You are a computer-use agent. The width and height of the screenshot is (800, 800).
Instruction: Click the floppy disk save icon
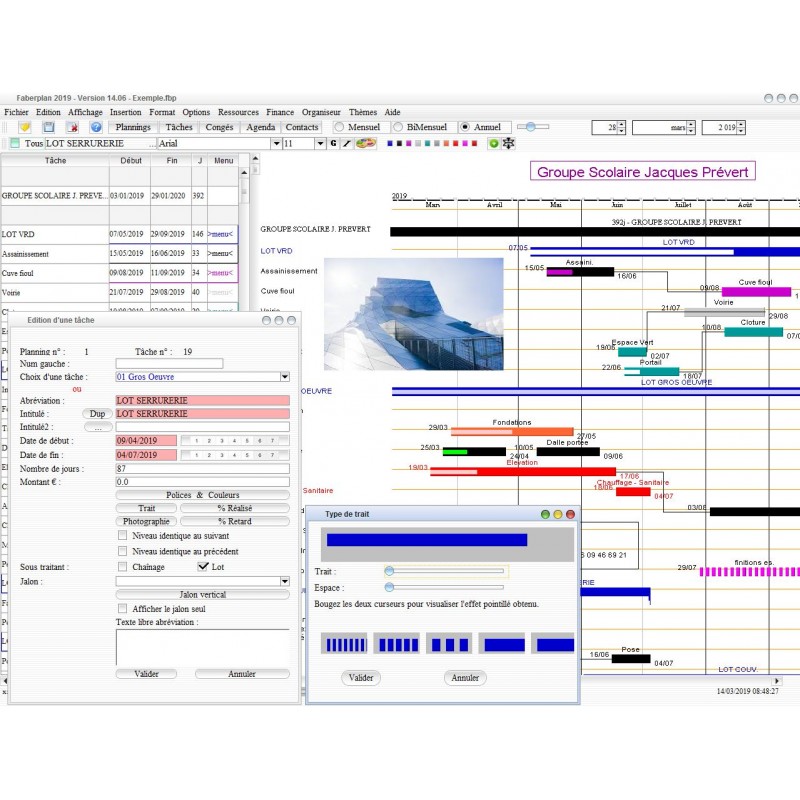[x=48, y=127]
